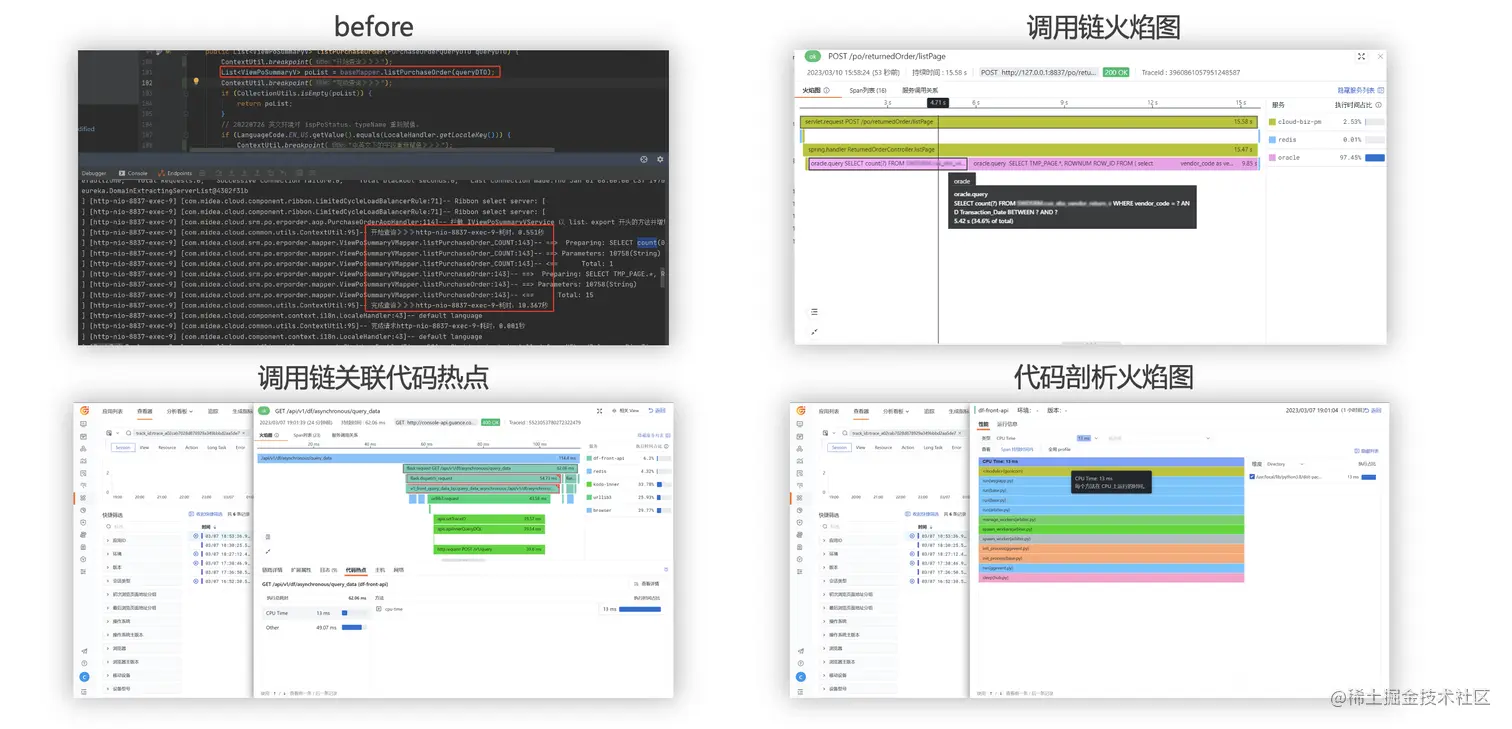Open Endpoints tab in before IDE debugger
Image resolution: width=1512 pixels, height=729 pixels.
176,173
